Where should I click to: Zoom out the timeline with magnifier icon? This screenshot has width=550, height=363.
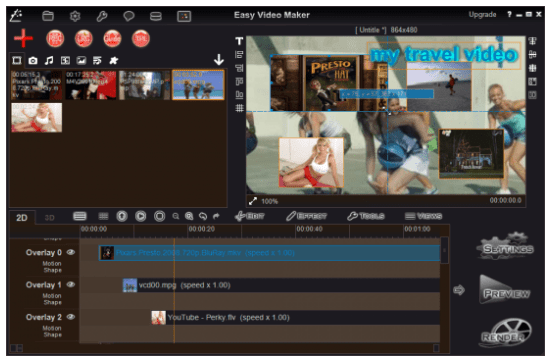coord(176,216)
